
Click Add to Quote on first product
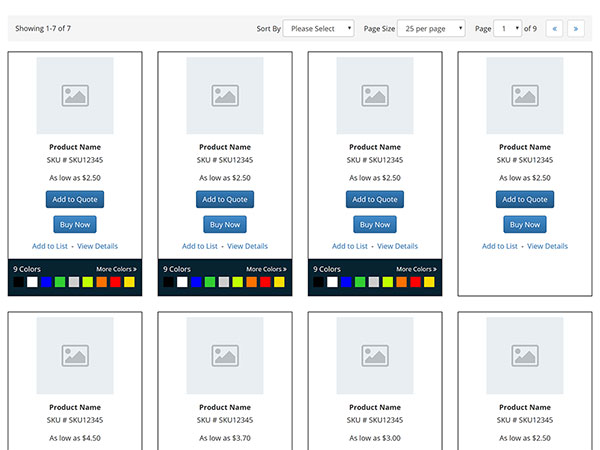click(75, 199)
